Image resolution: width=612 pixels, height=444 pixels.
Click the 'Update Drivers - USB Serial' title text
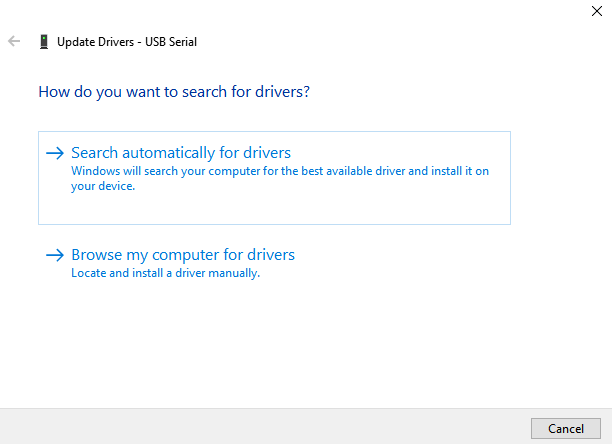(x=127, y=42)
